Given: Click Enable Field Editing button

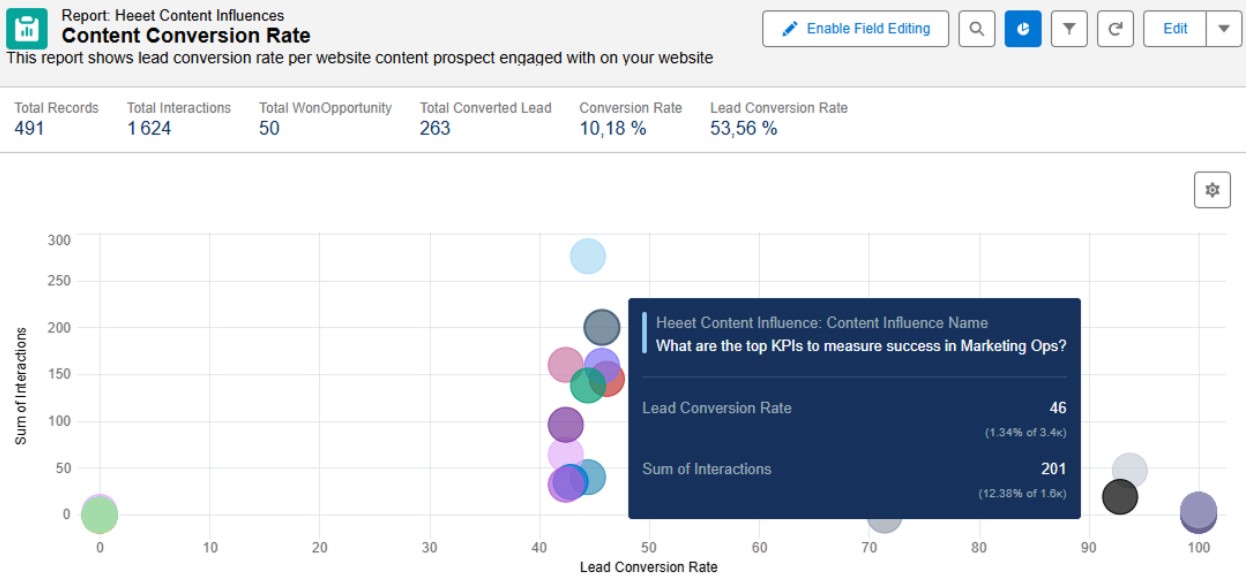Looking at the screenshot, I should coord(854,29).
